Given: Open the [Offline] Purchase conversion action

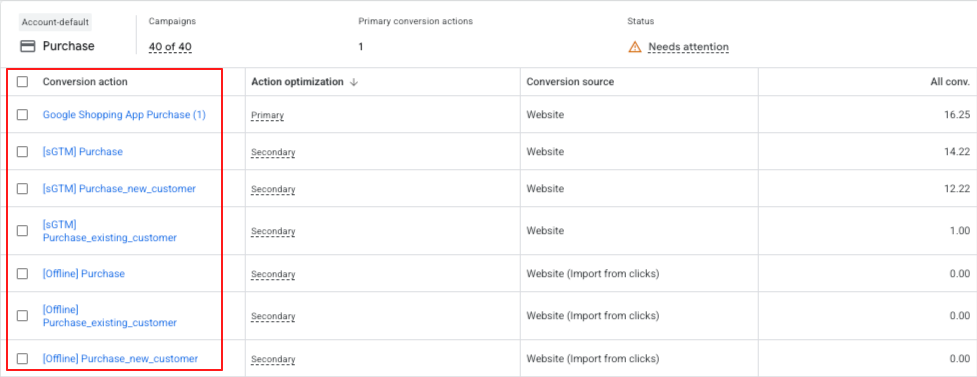Looking at the screenshot, I should 83,274.
